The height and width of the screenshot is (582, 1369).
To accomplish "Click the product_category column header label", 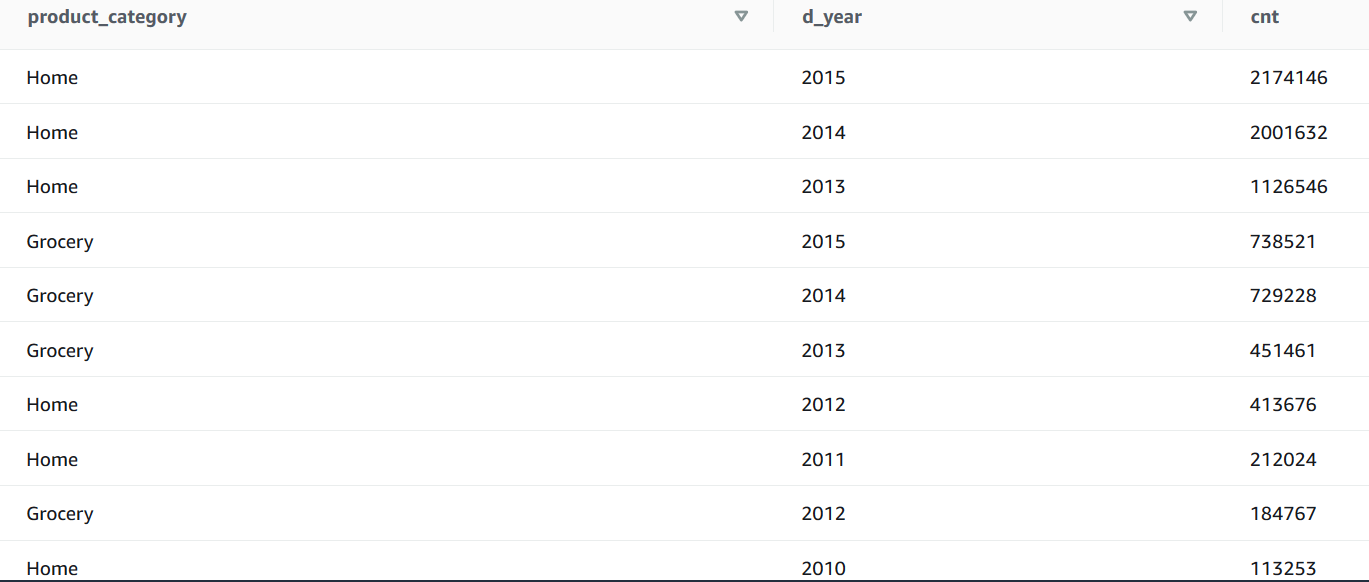I will click(107, 17).
